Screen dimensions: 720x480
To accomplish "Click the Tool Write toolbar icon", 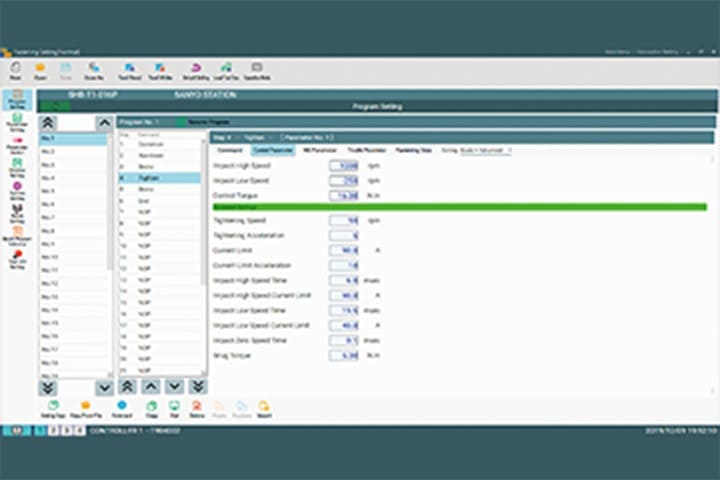I will click(160, 70).
